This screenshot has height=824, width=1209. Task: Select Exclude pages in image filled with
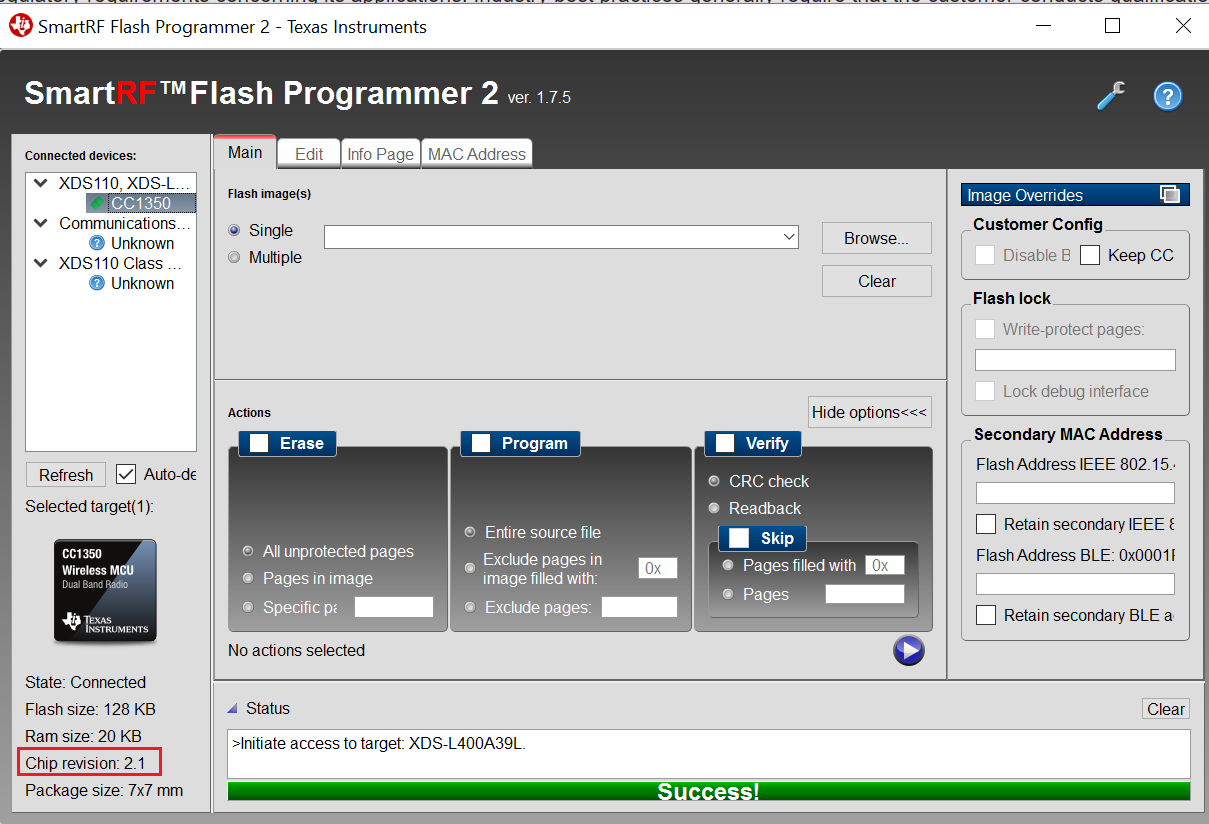coord(469,568)
